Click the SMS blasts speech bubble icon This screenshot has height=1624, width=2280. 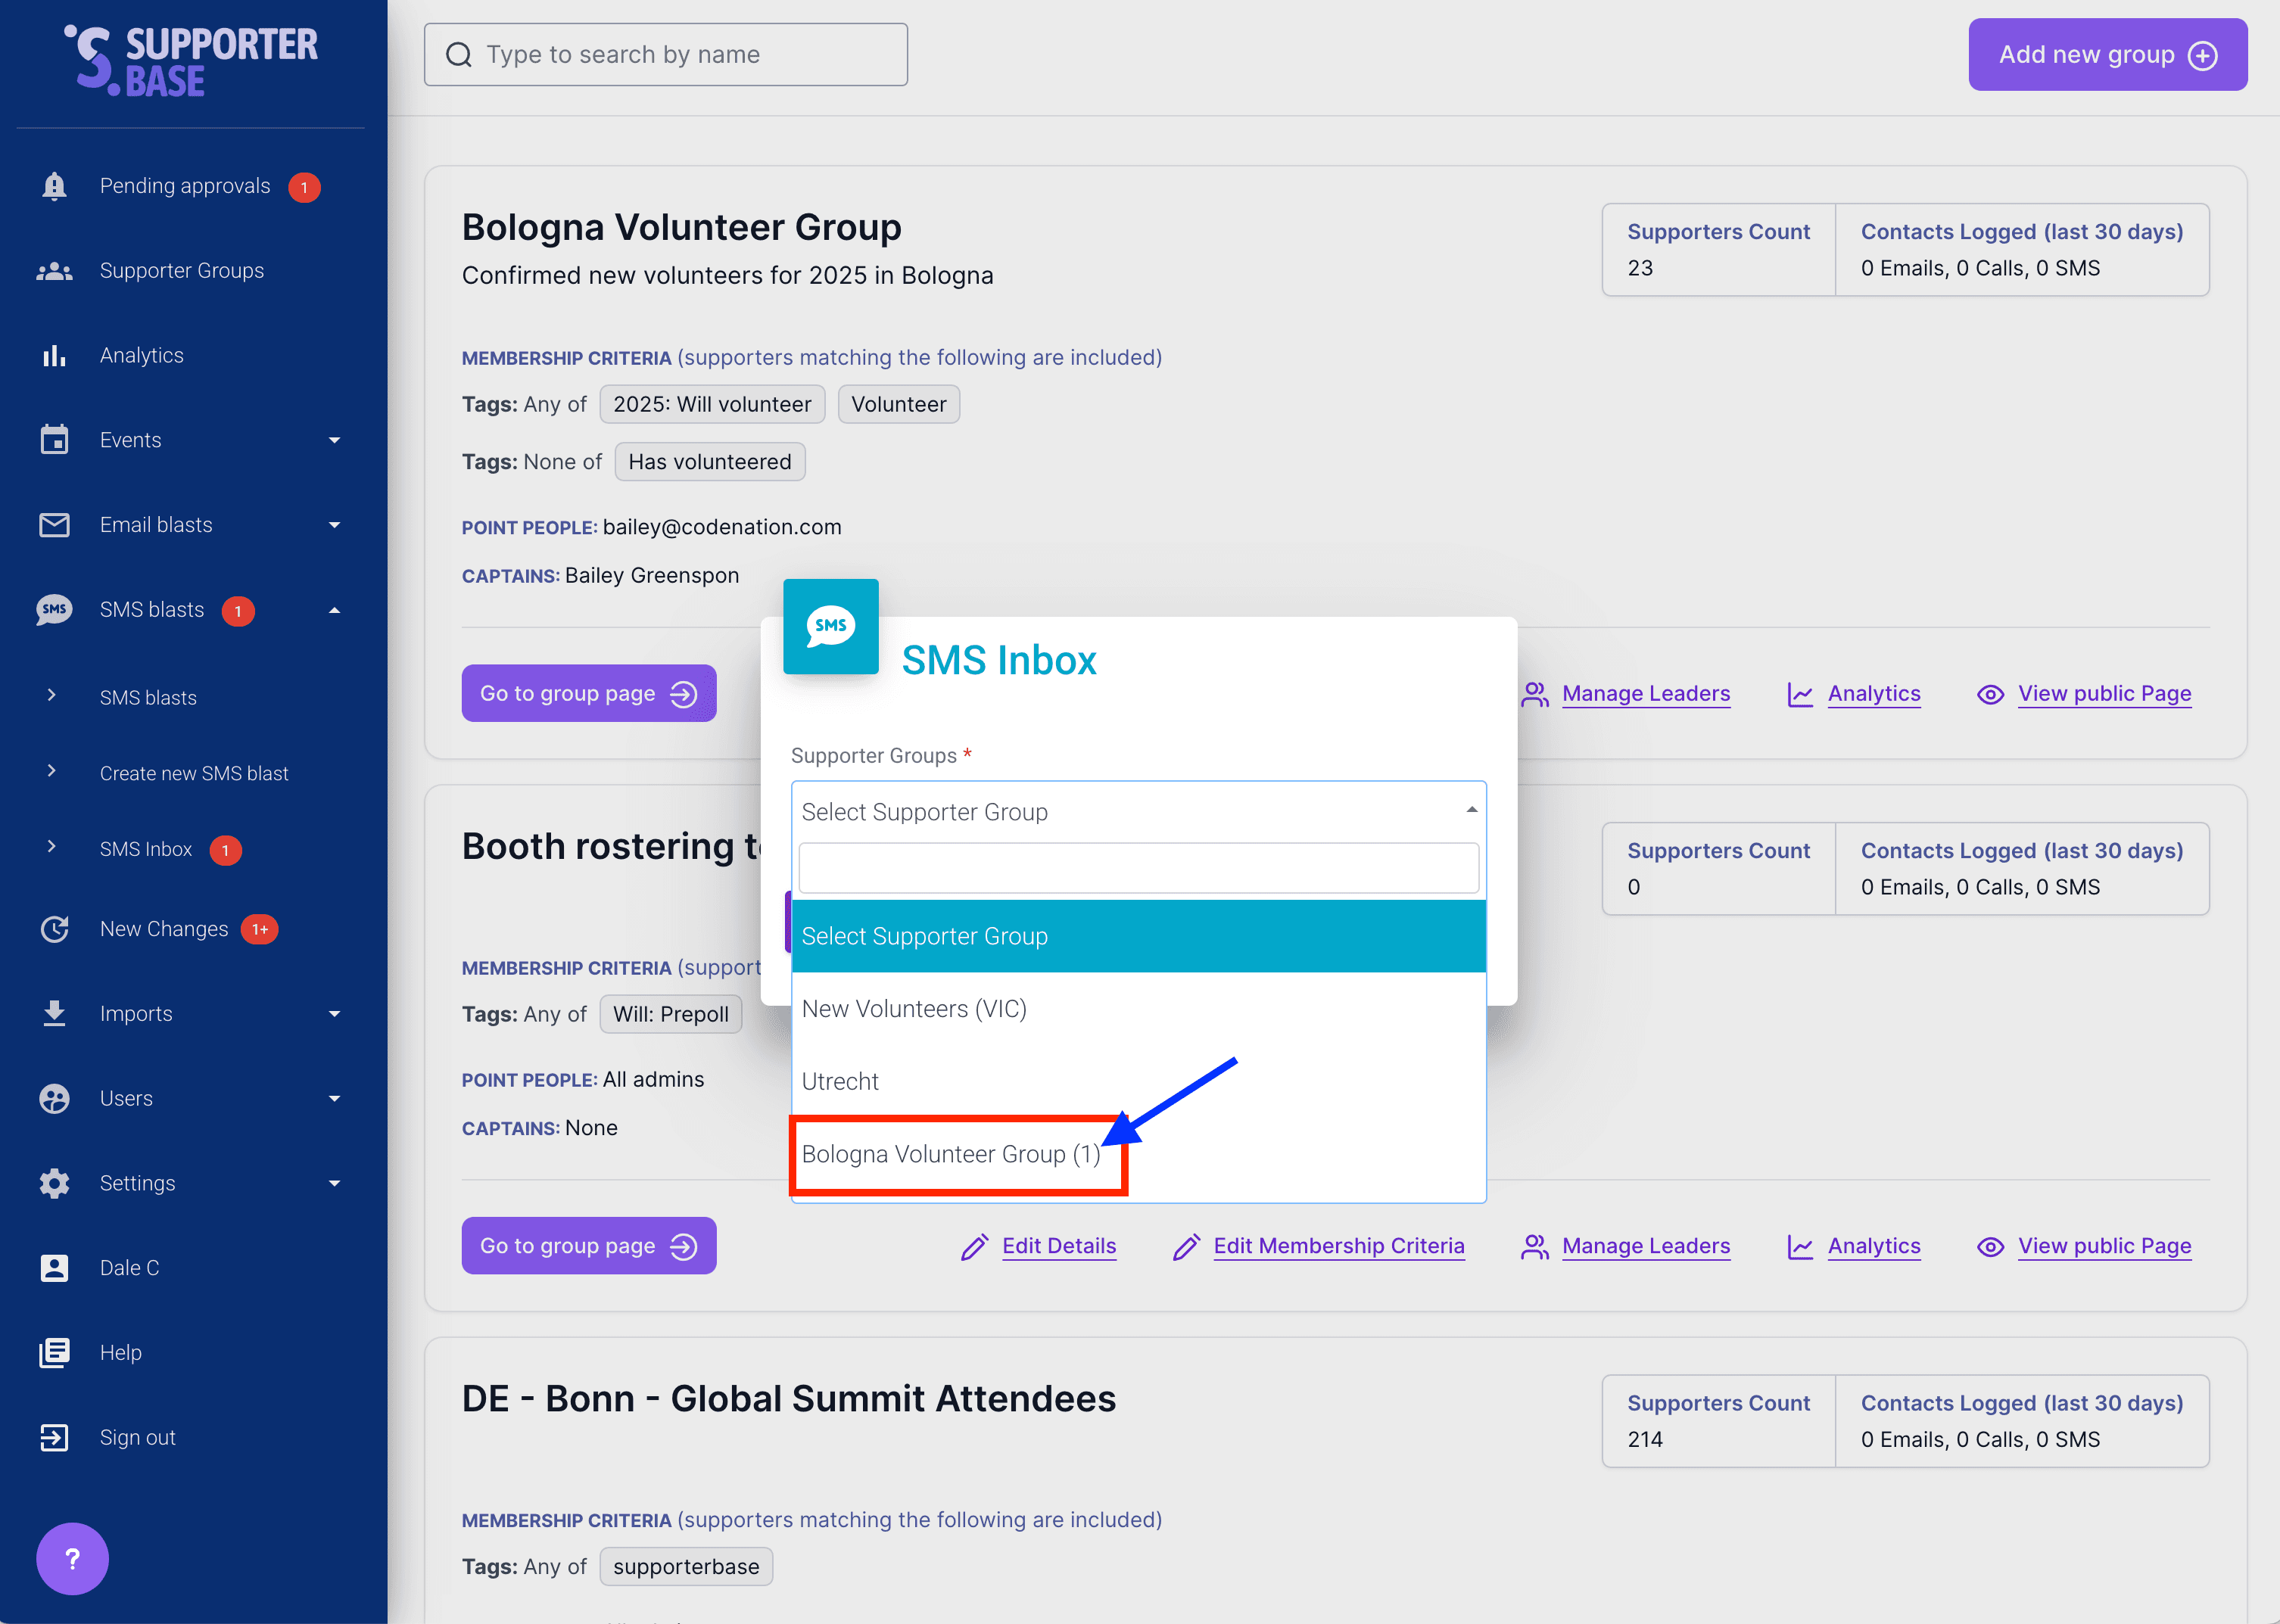[54, 609]
